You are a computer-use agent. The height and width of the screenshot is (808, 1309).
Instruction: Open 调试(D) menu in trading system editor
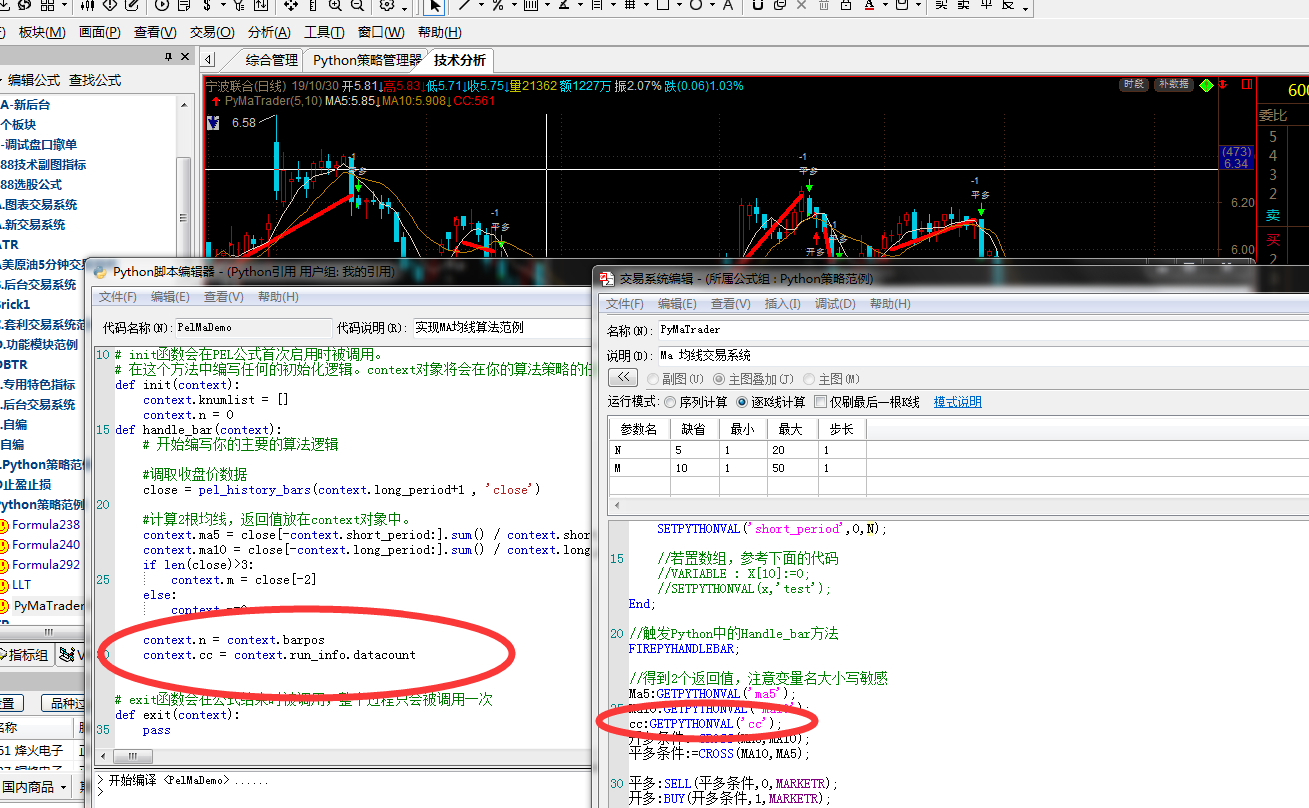pos(835,304)
